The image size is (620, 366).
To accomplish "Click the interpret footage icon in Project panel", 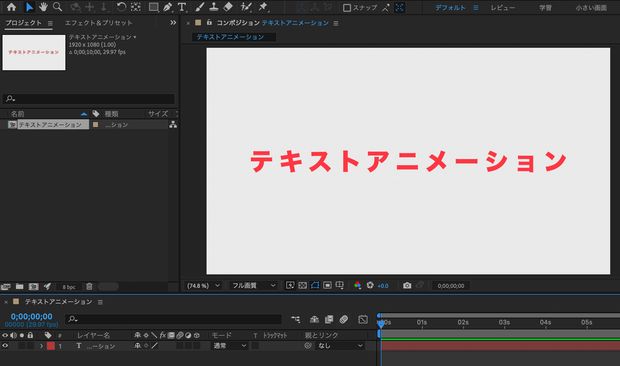I will pyautogui.click(x=5, y=286).
